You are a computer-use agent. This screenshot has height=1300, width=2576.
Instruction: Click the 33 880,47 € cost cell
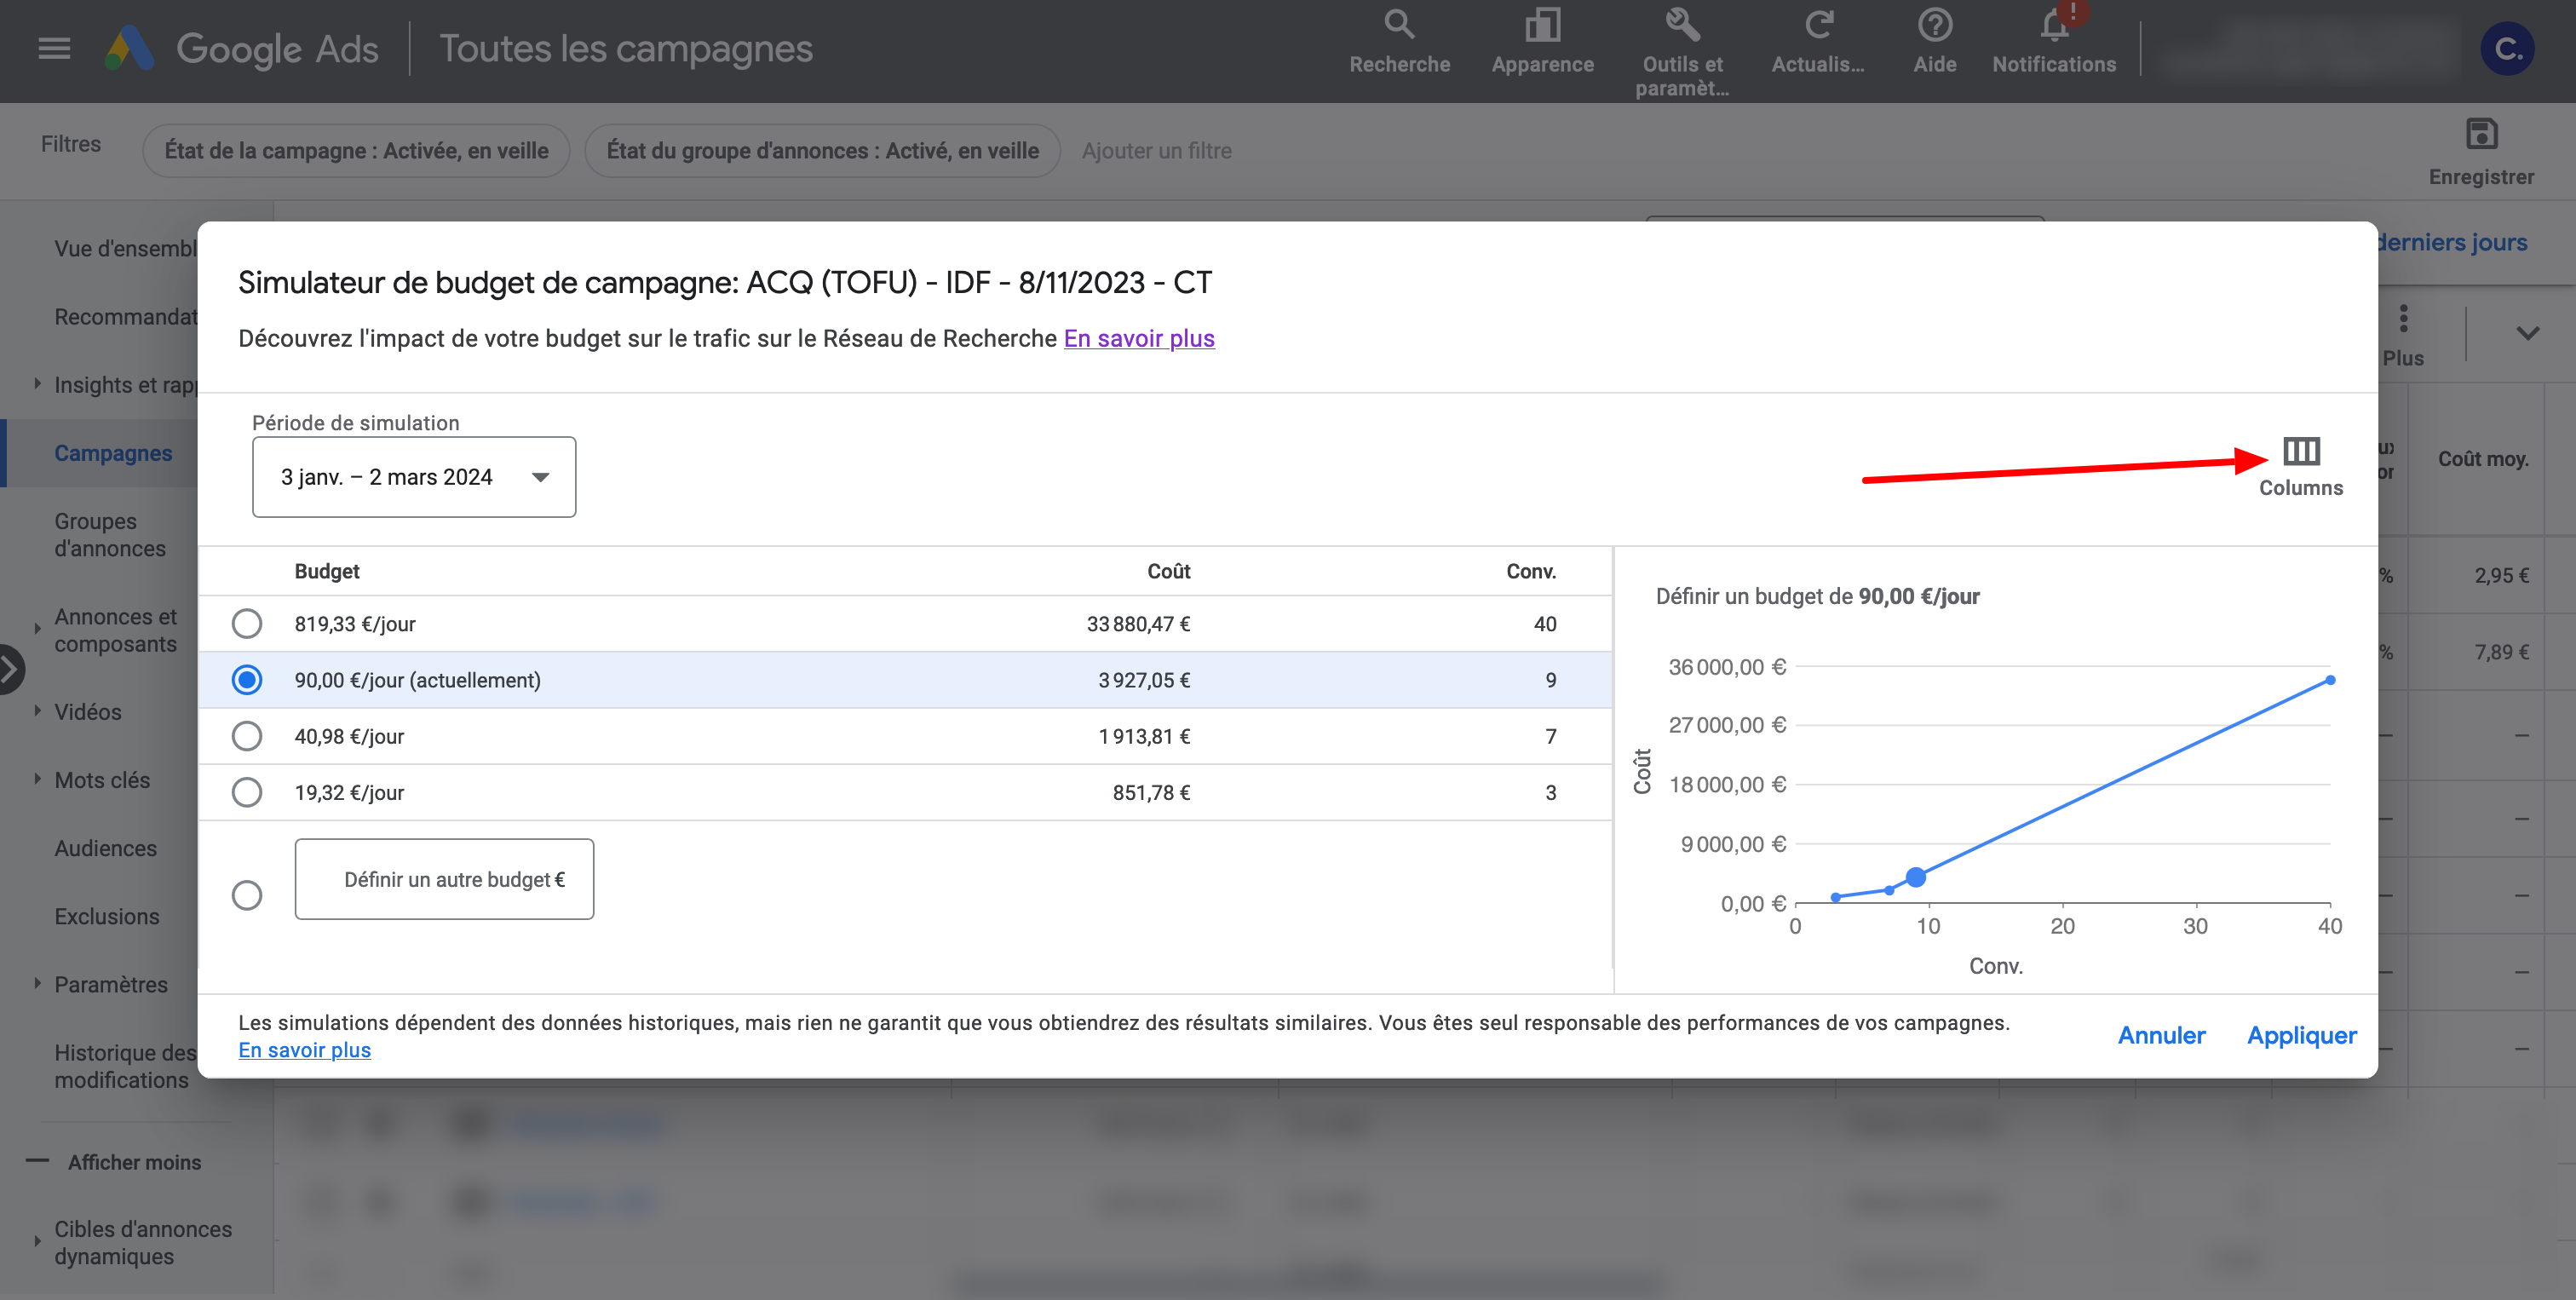(x=1138, y=624)
